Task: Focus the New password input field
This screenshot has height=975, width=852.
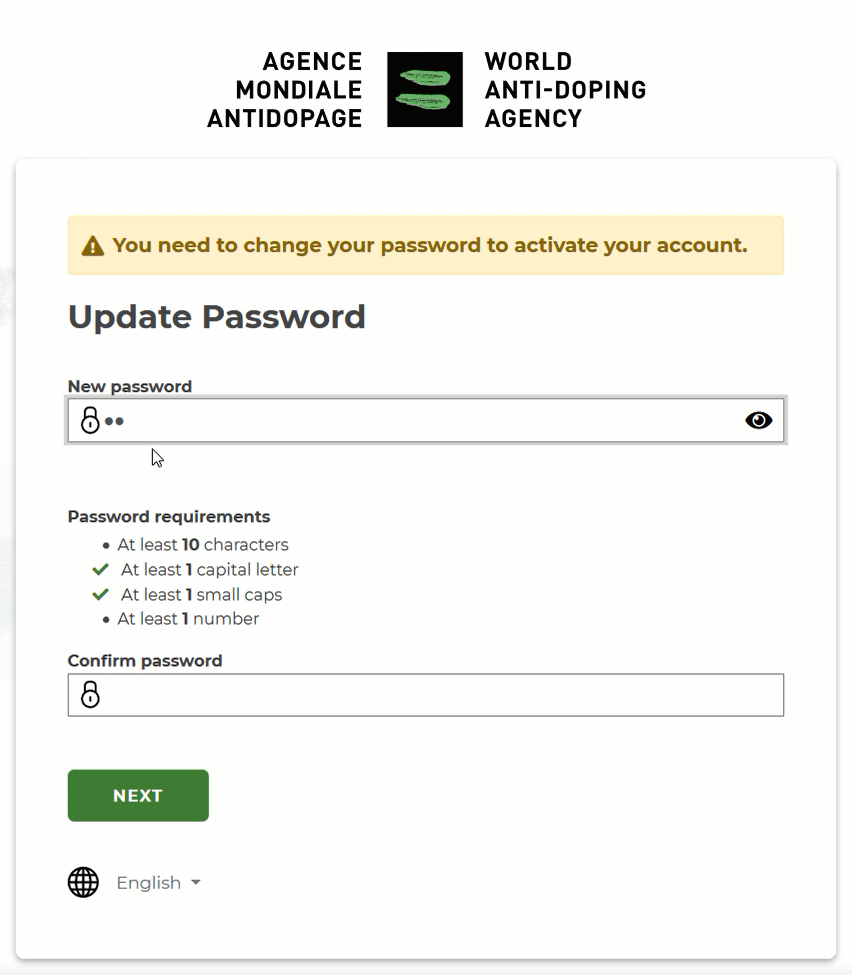Action: [x=426, y=420]
